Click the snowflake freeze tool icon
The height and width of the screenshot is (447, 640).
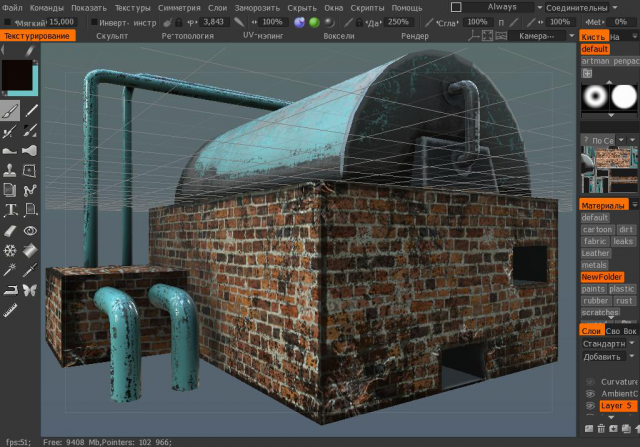(10, 250)
